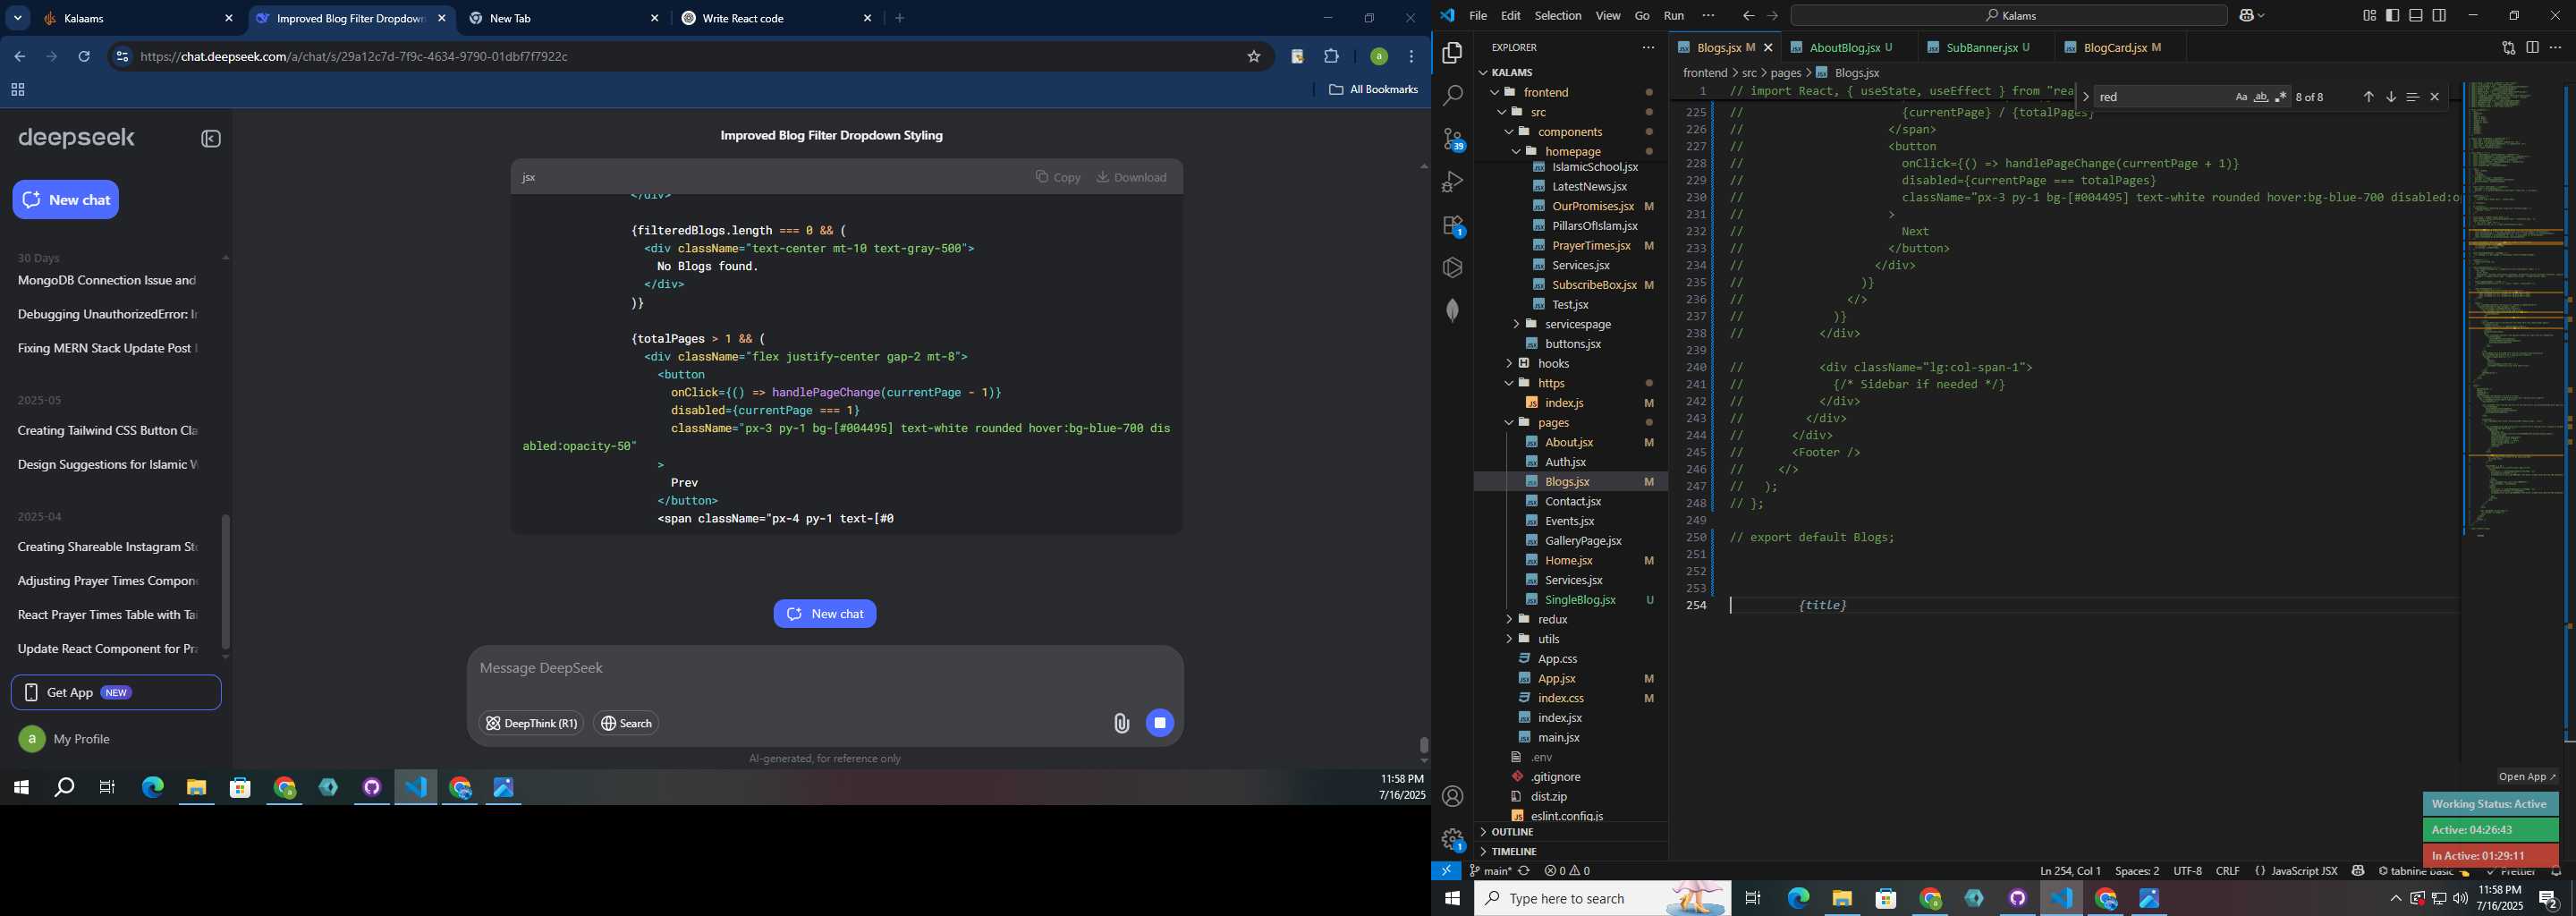Download the jsx code block

click(x=1131, y=177)
